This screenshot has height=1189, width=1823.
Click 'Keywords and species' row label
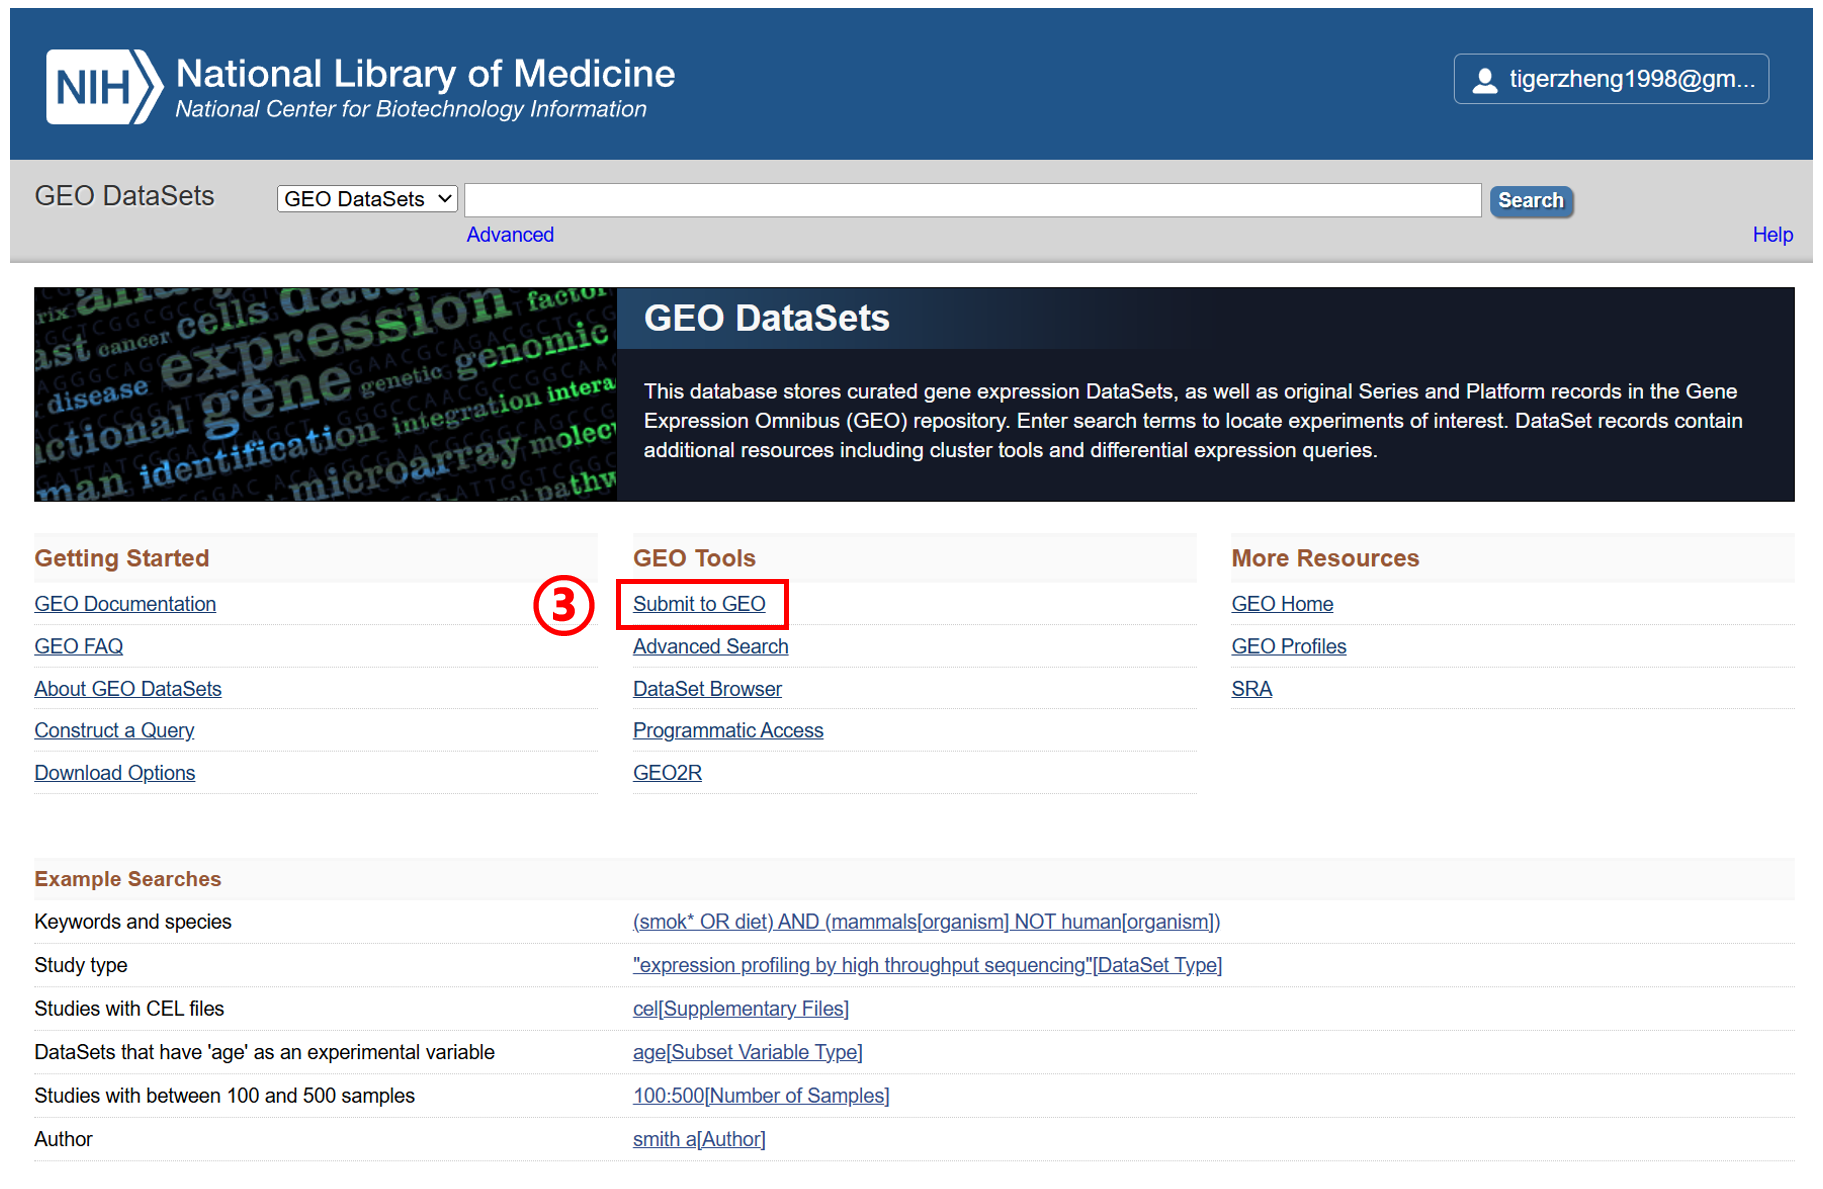(133, 922)
